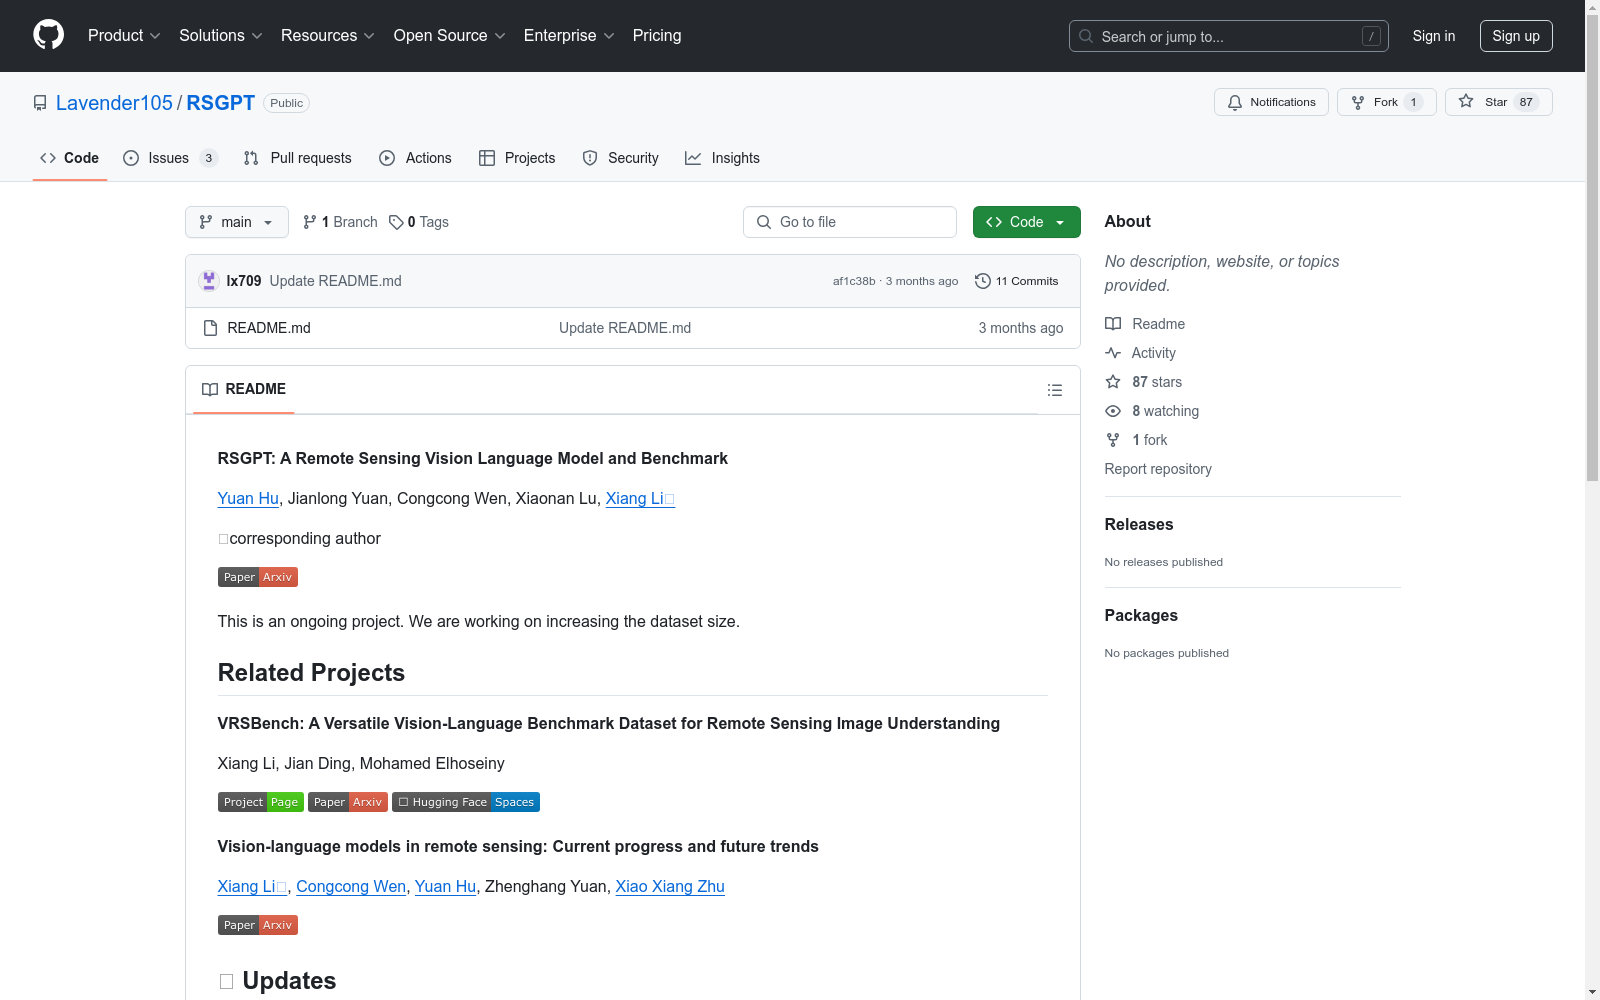Open the Pull requests tab
This screenshot has height=1000, width=1600.
[x=298, y=158]
